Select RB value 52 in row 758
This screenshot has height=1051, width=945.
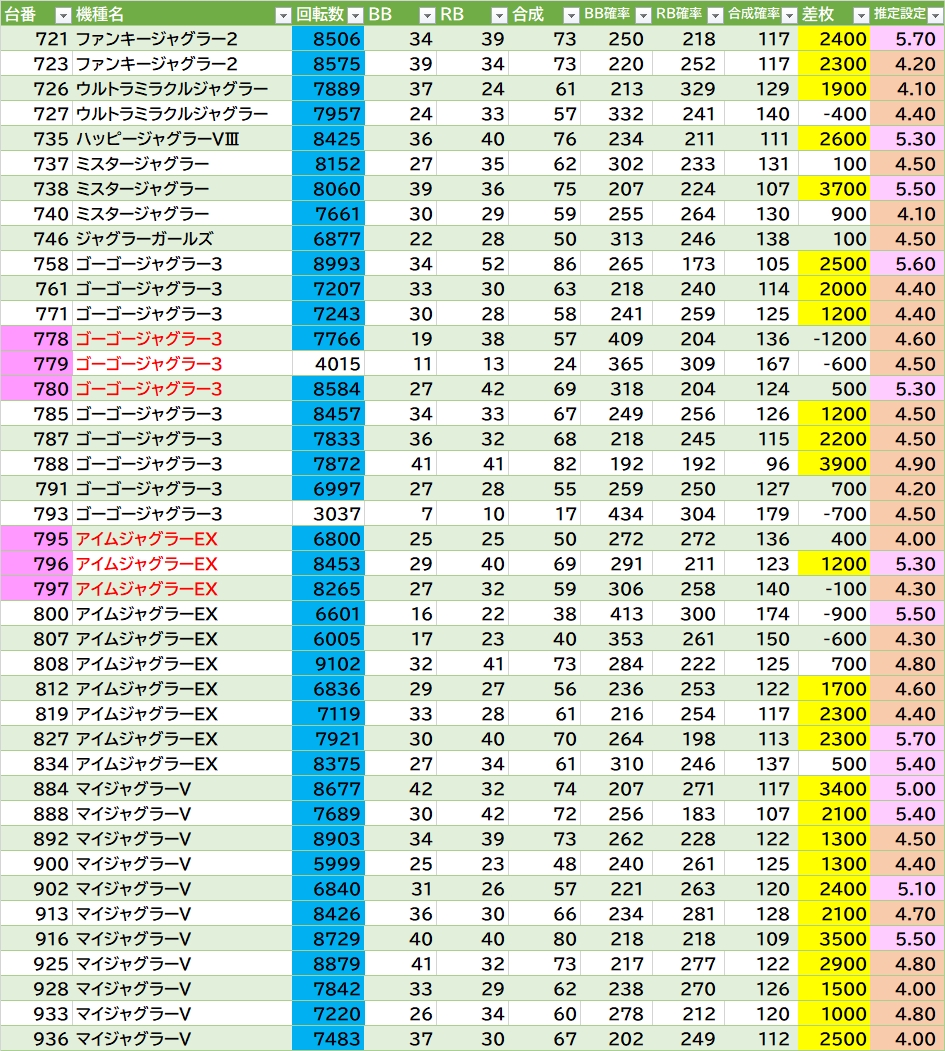tap(472, 264)
